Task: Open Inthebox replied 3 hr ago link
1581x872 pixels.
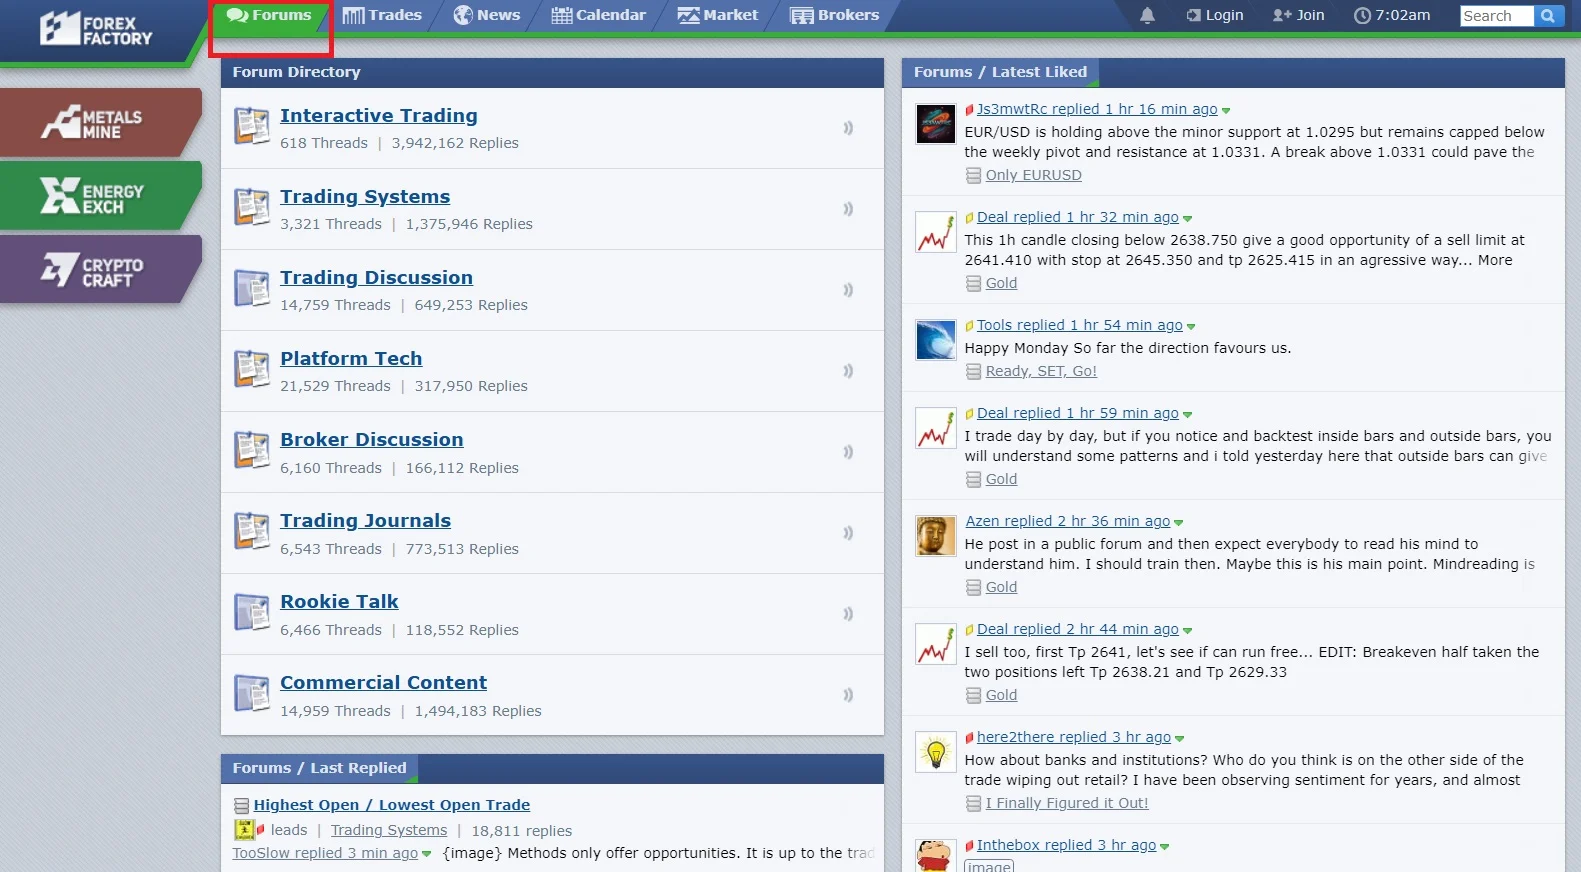Action: pos(1066,845)
